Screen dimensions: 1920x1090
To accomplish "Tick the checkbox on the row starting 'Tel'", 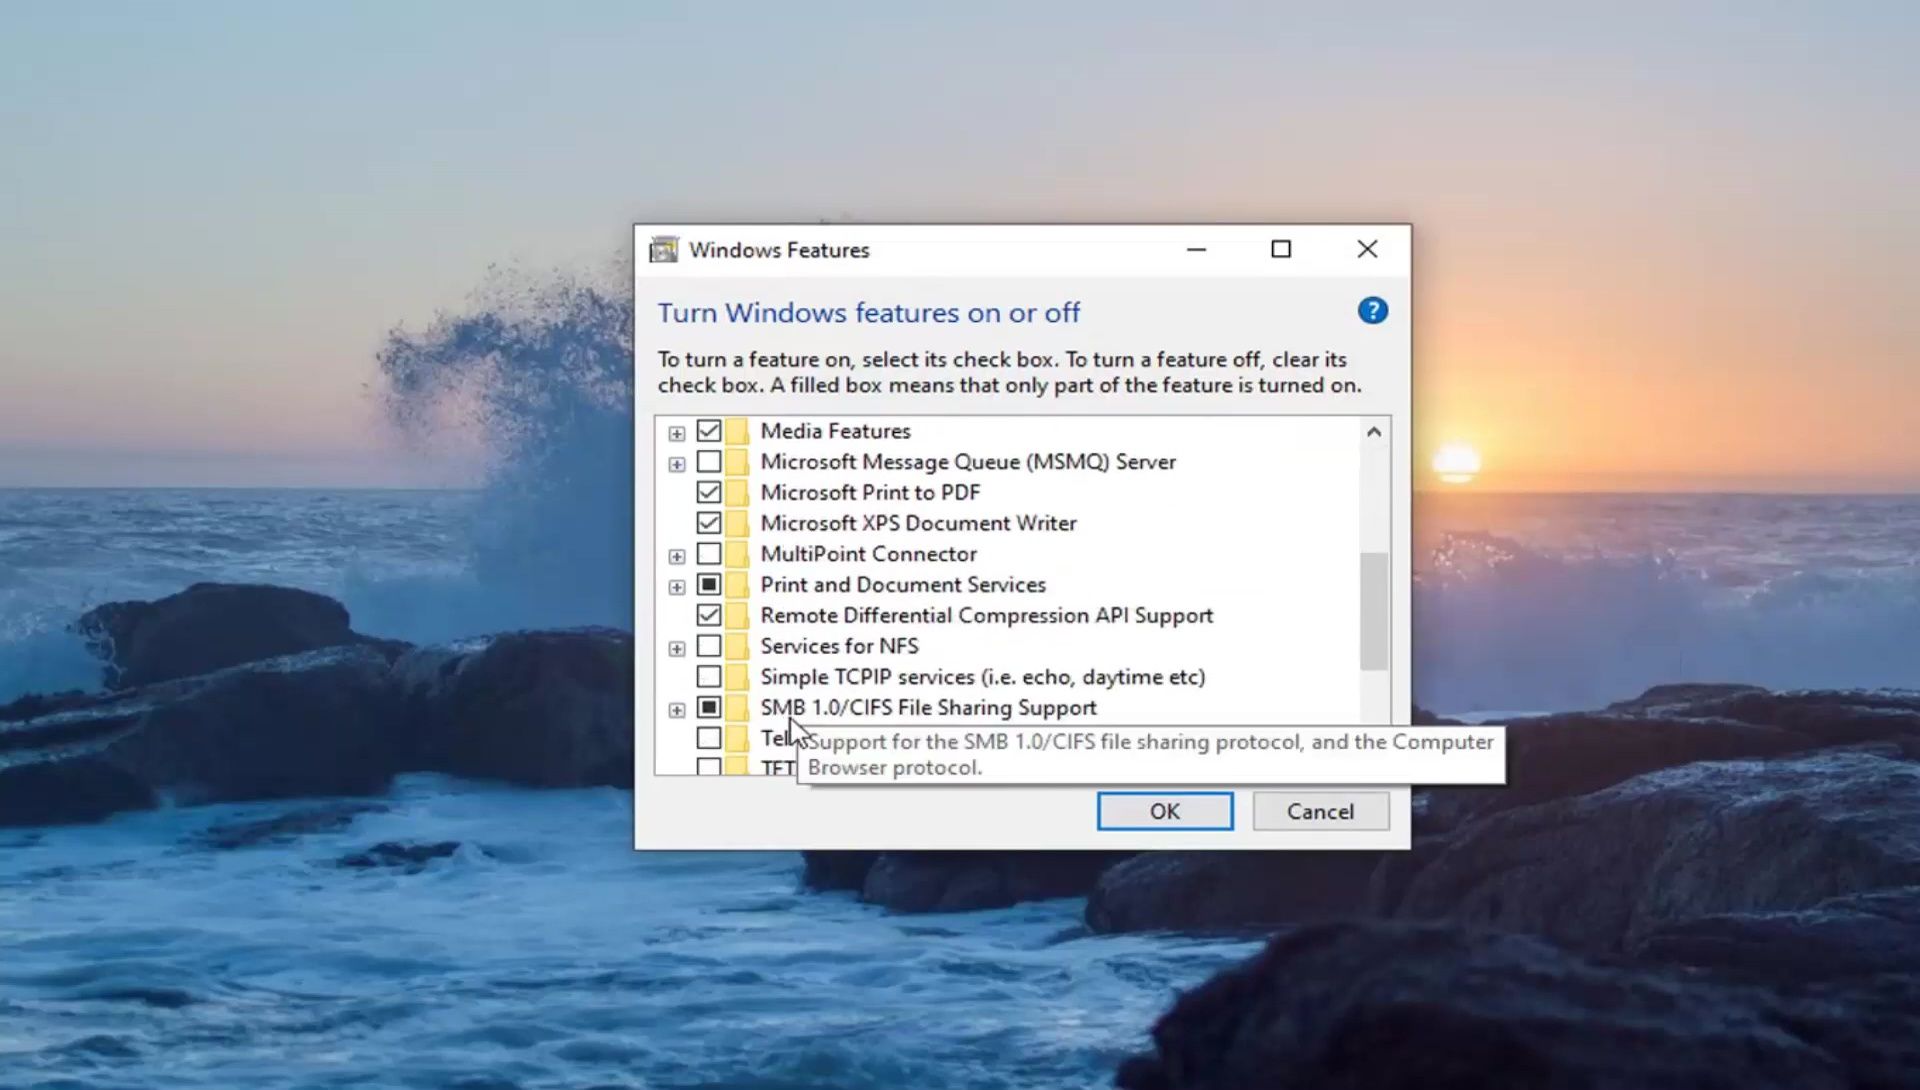I will pos(709,738).
